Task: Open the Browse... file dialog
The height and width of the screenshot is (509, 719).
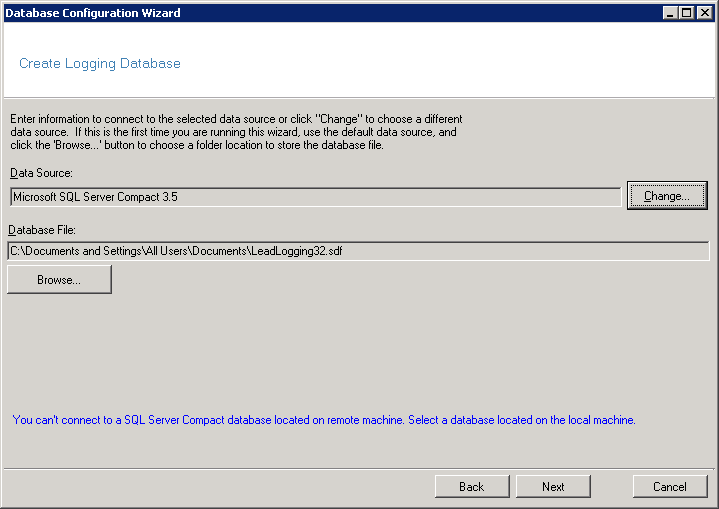Action: [x=59, y=280]
